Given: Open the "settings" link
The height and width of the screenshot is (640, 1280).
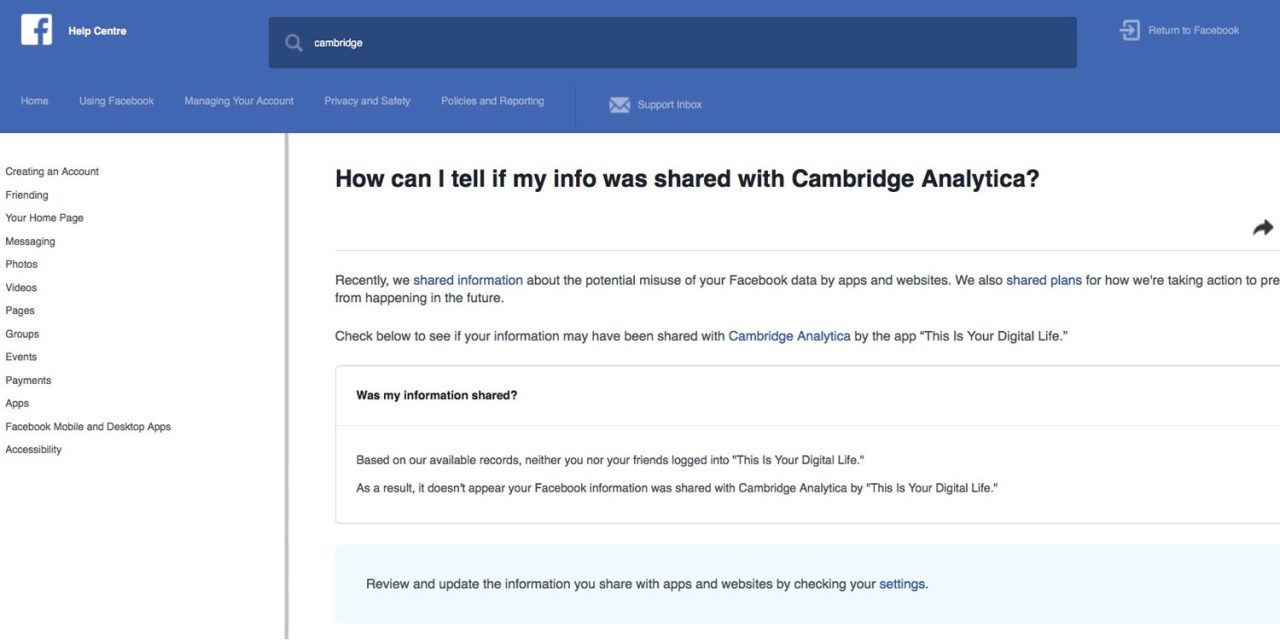Looking at the screenshot, I should point(901,584).
